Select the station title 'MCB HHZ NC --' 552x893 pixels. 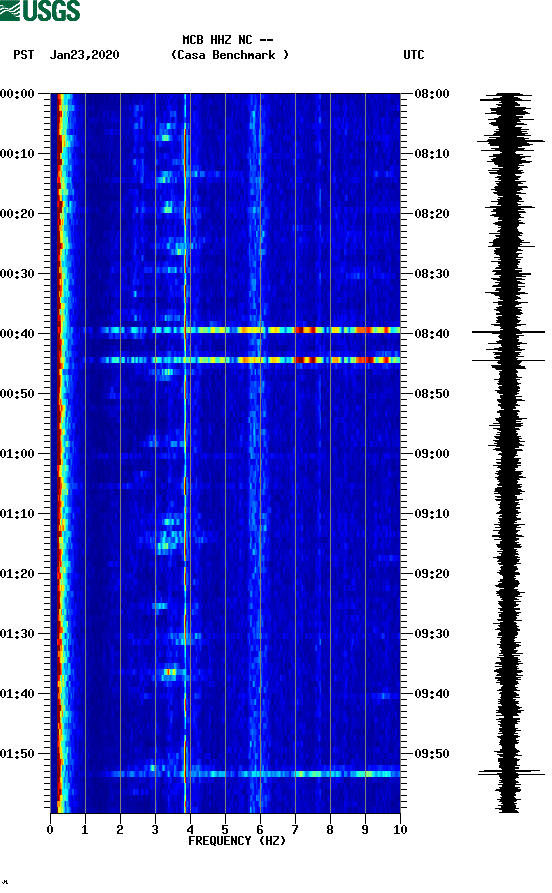tap(228, 40)
